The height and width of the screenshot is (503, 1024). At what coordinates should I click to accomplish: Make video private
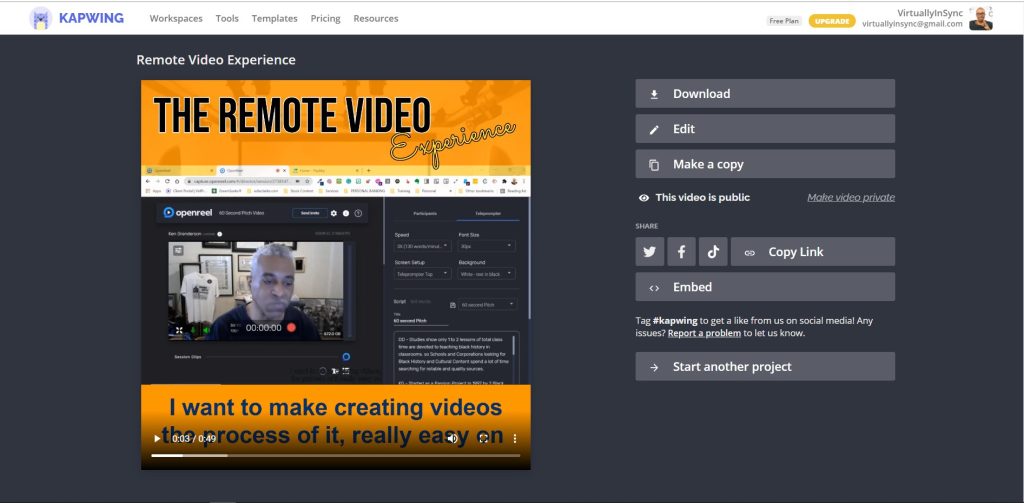coord(850,198)
